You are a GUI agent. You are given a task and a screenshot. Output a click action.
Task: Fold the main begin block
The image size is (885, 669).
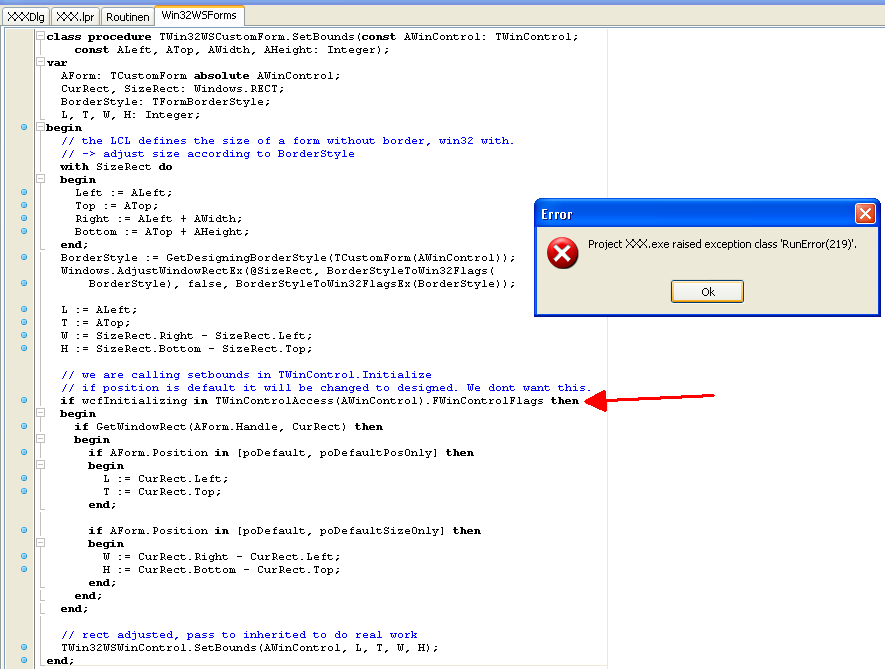coord(39,128)
